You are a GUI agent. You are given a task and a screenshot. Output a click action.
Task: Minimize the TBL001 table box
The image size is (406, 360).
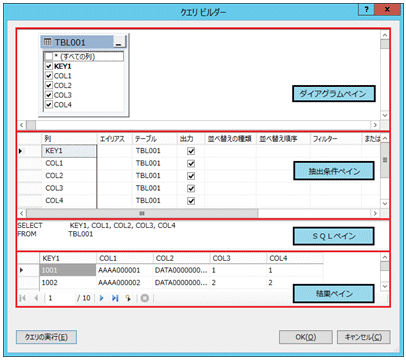(120, 42)
